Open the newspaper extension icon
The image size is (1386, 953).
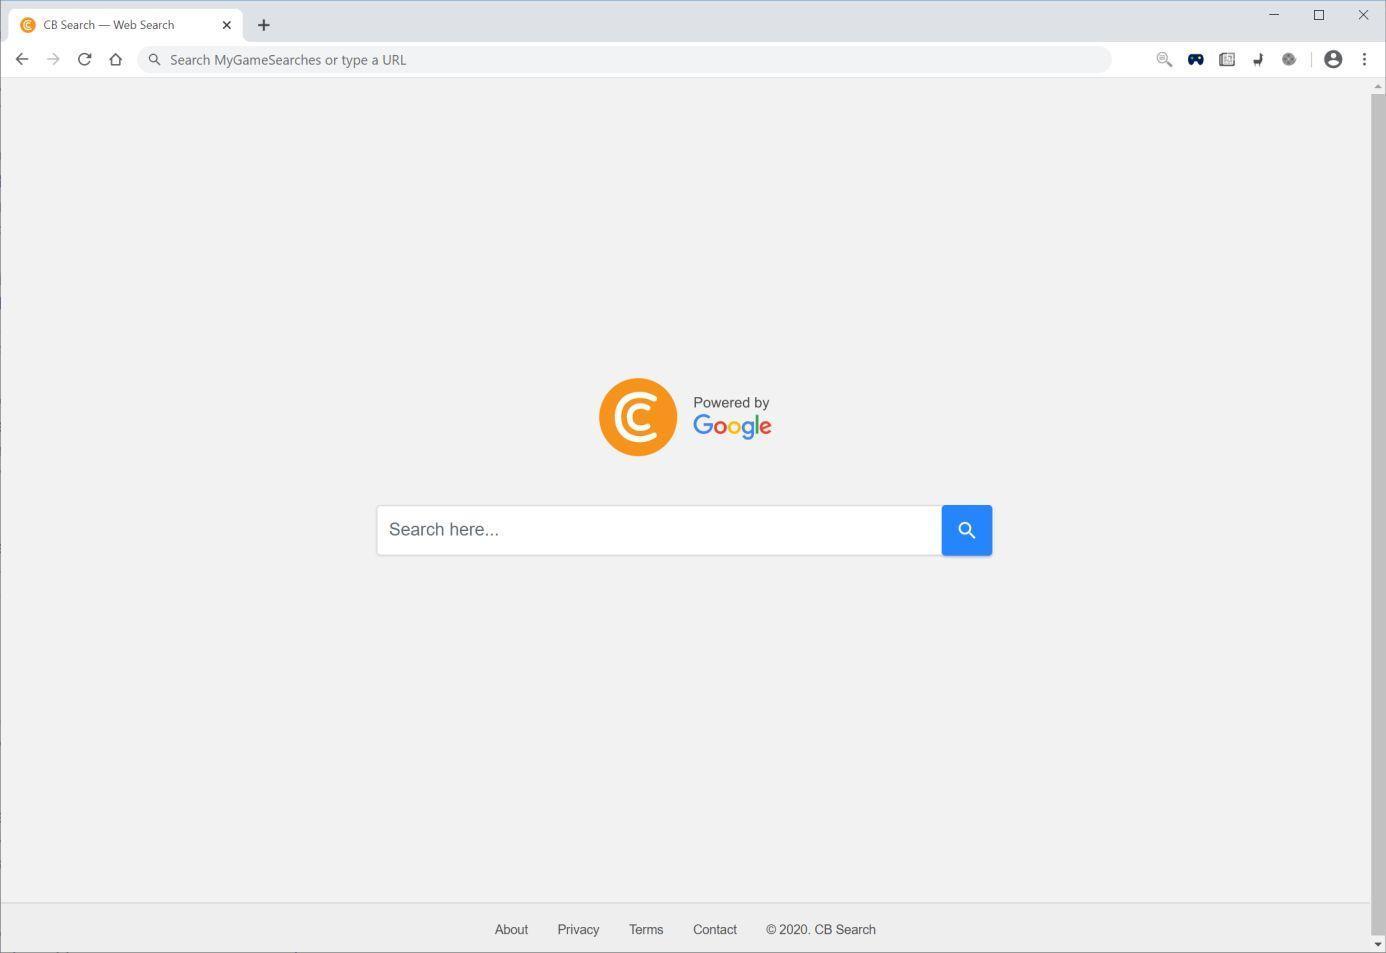1227,60
